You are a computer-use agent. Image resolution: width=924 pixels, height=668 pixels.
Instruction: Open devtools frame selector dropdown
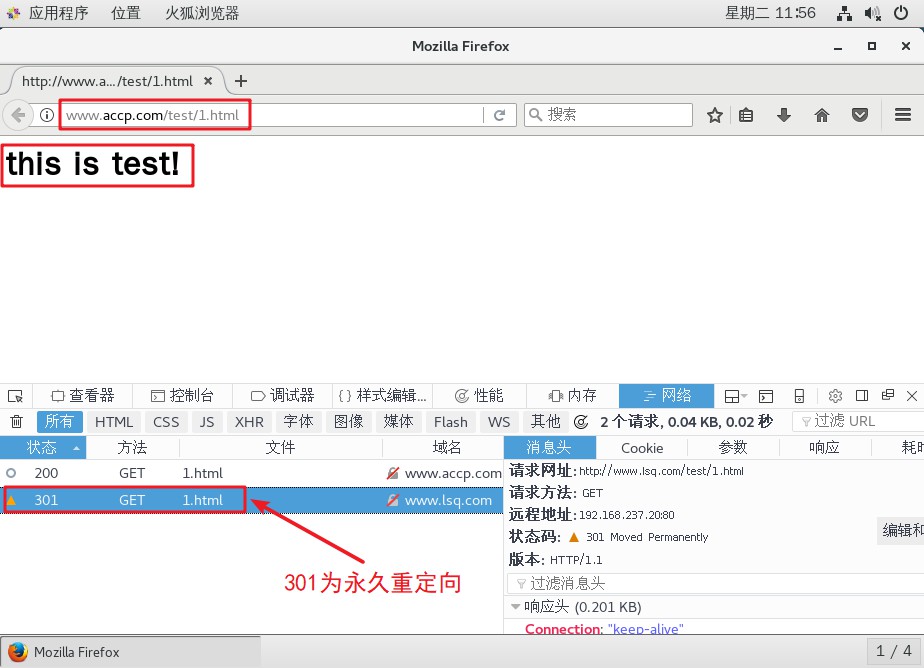(735, 396)
